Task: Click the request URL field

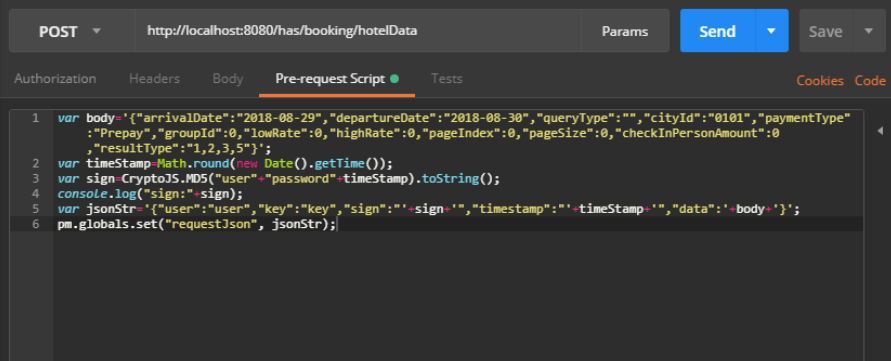Action: (x=358, y=31)
